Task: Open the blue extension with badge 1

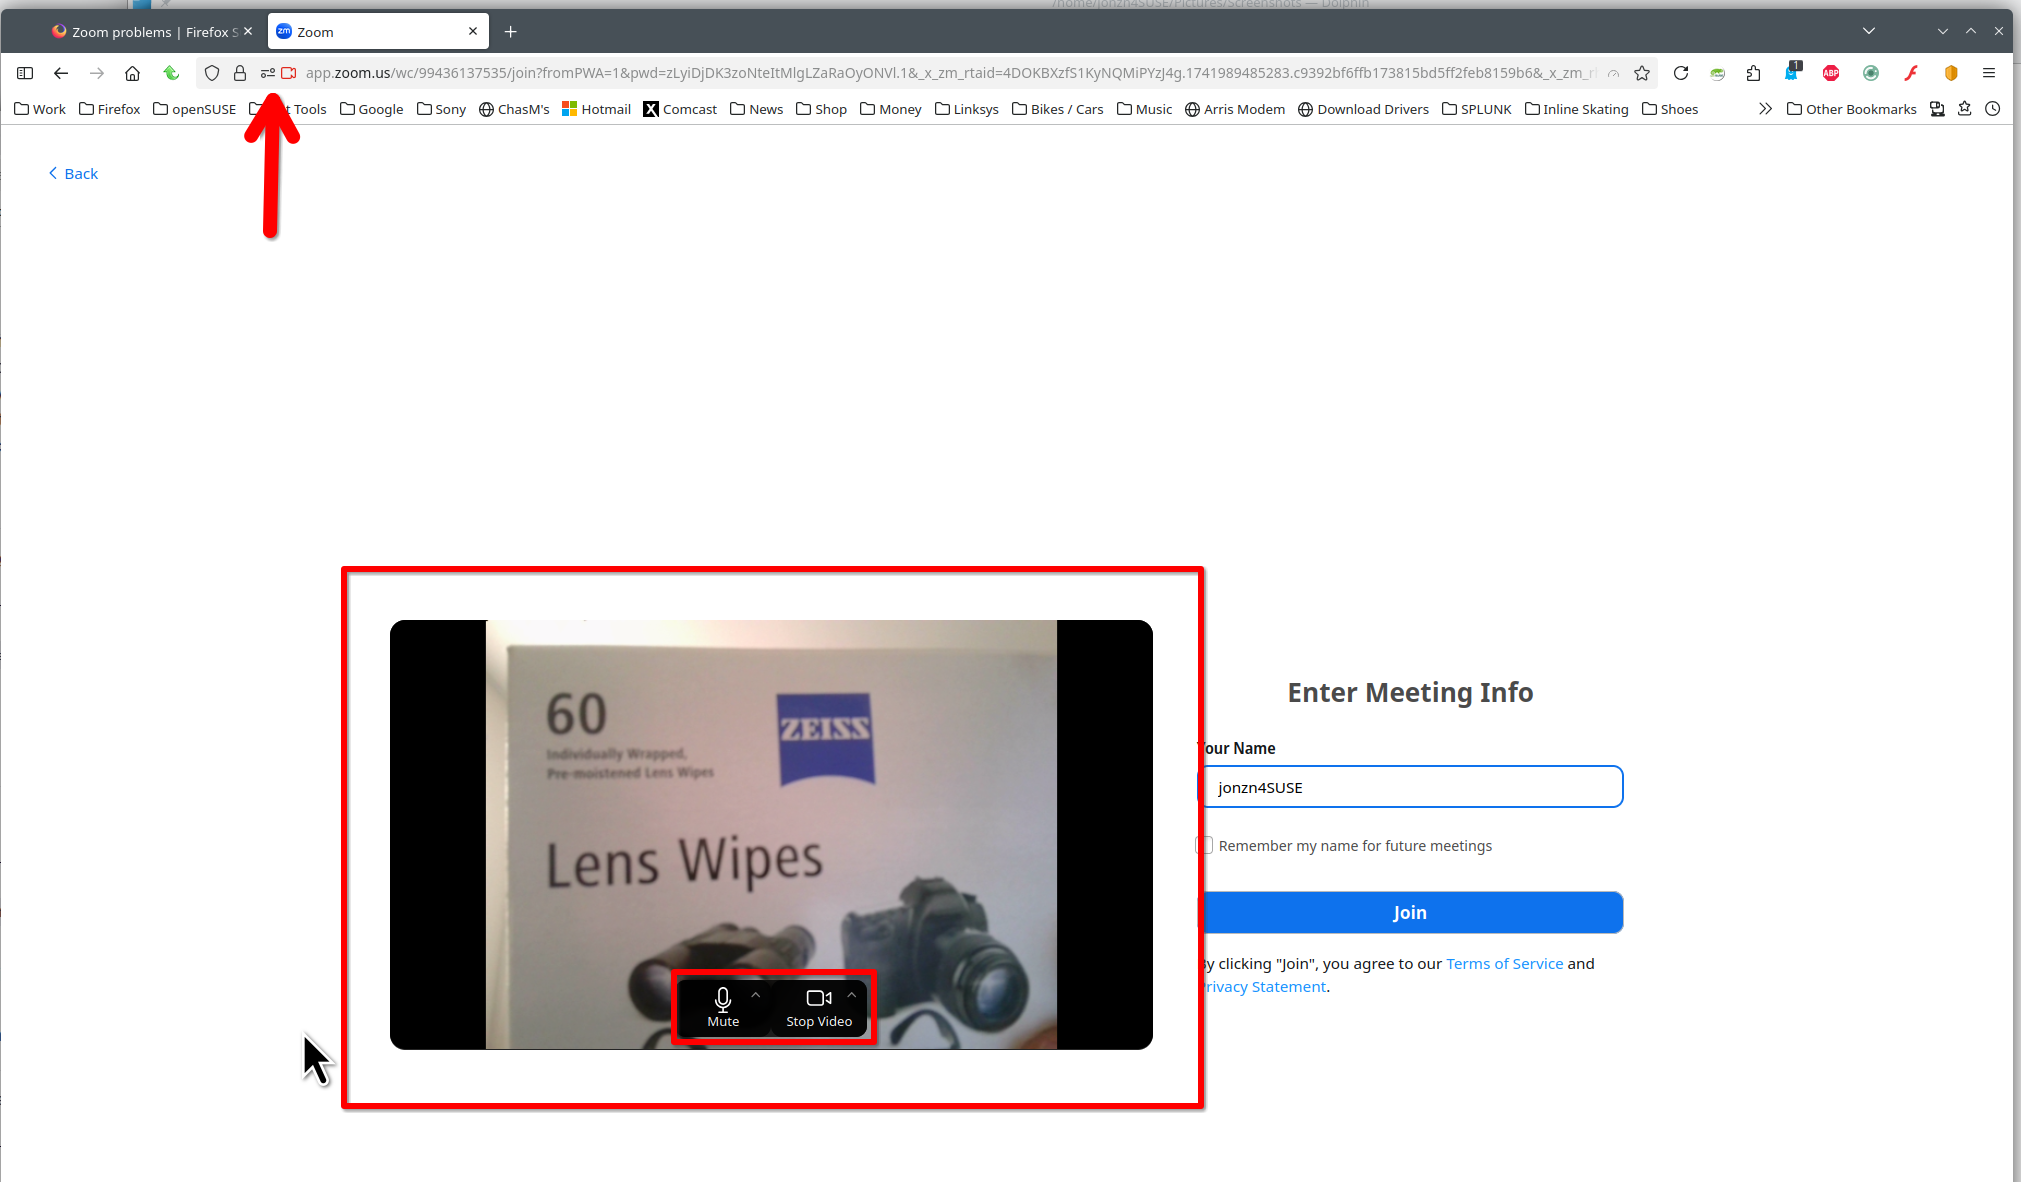Action: [1792, 72]
